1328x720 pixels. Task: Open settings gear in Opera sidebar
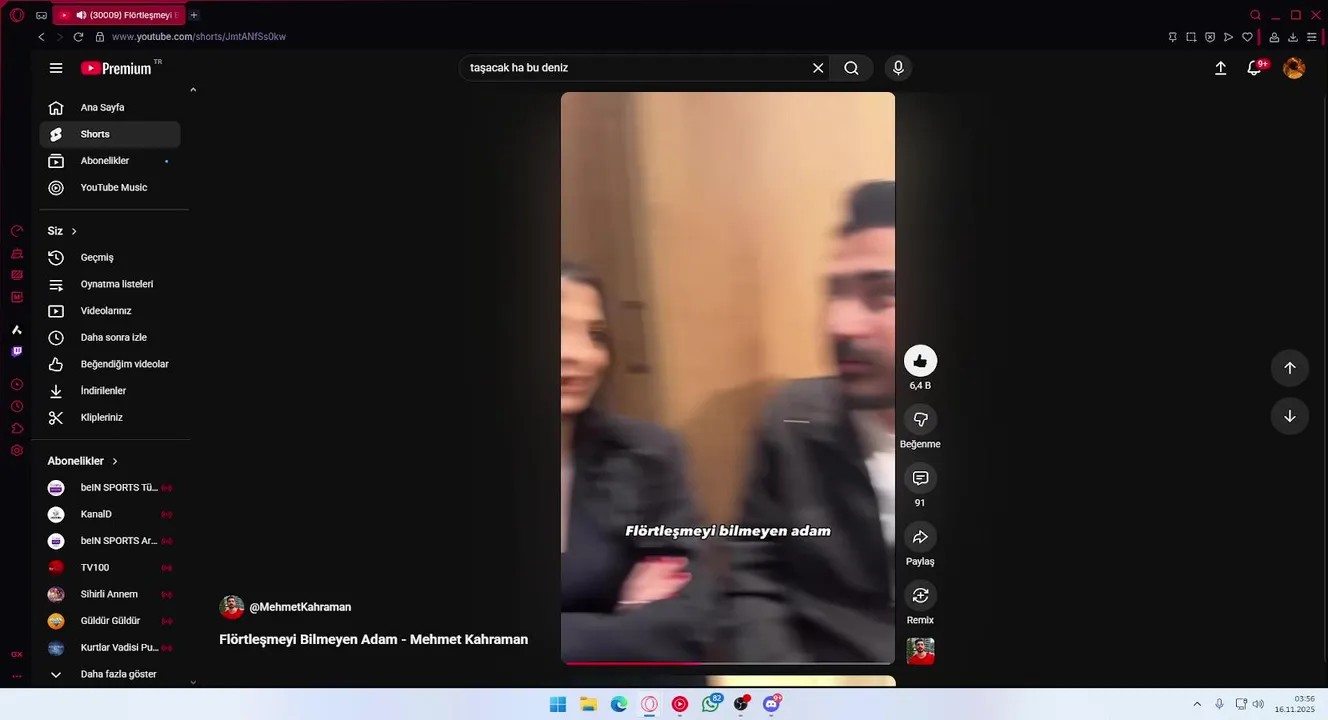point(16,451)
